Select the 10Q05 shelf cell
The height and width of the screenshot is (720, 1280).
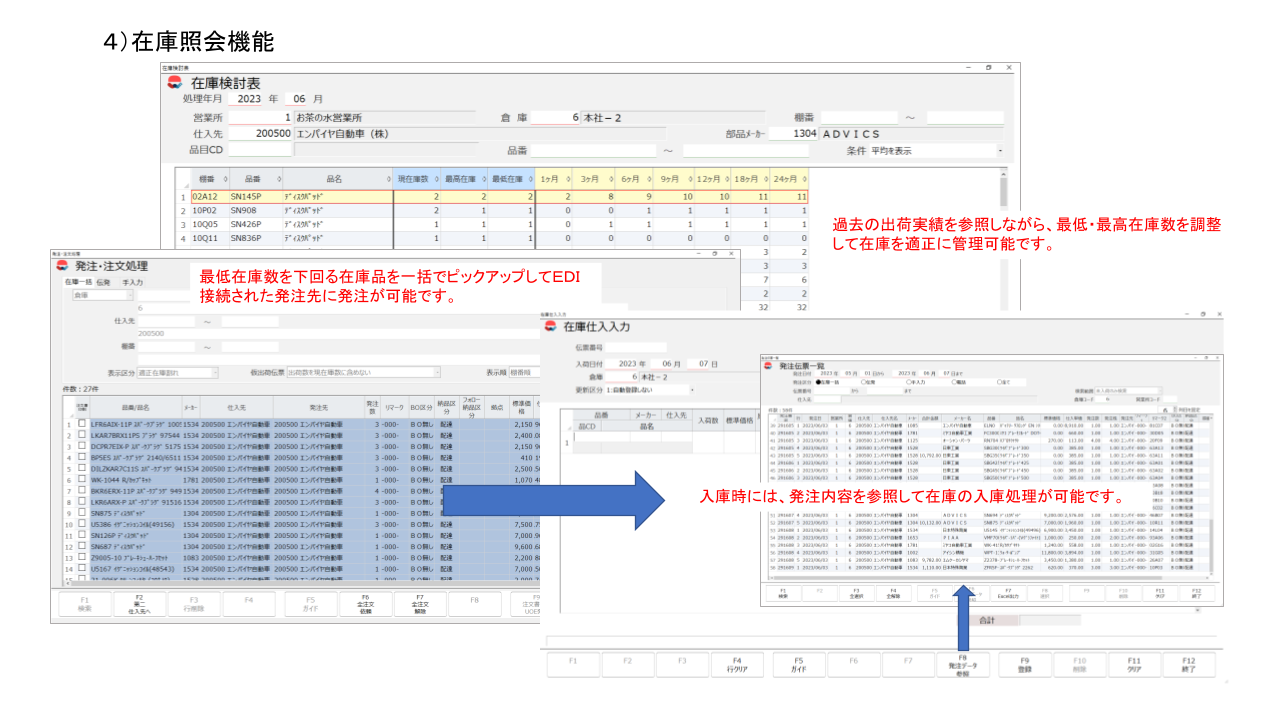click(209, 225)
